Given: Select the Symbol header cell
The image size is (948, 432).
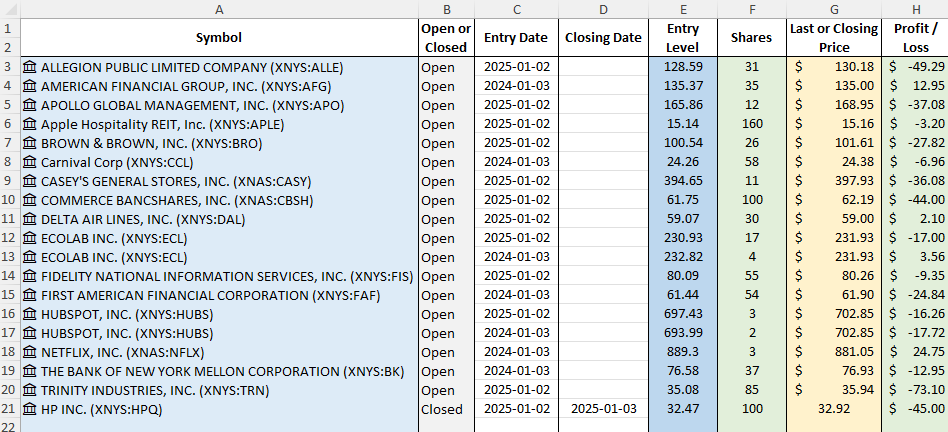Looking at the screenshot, I should coord(219,37).
